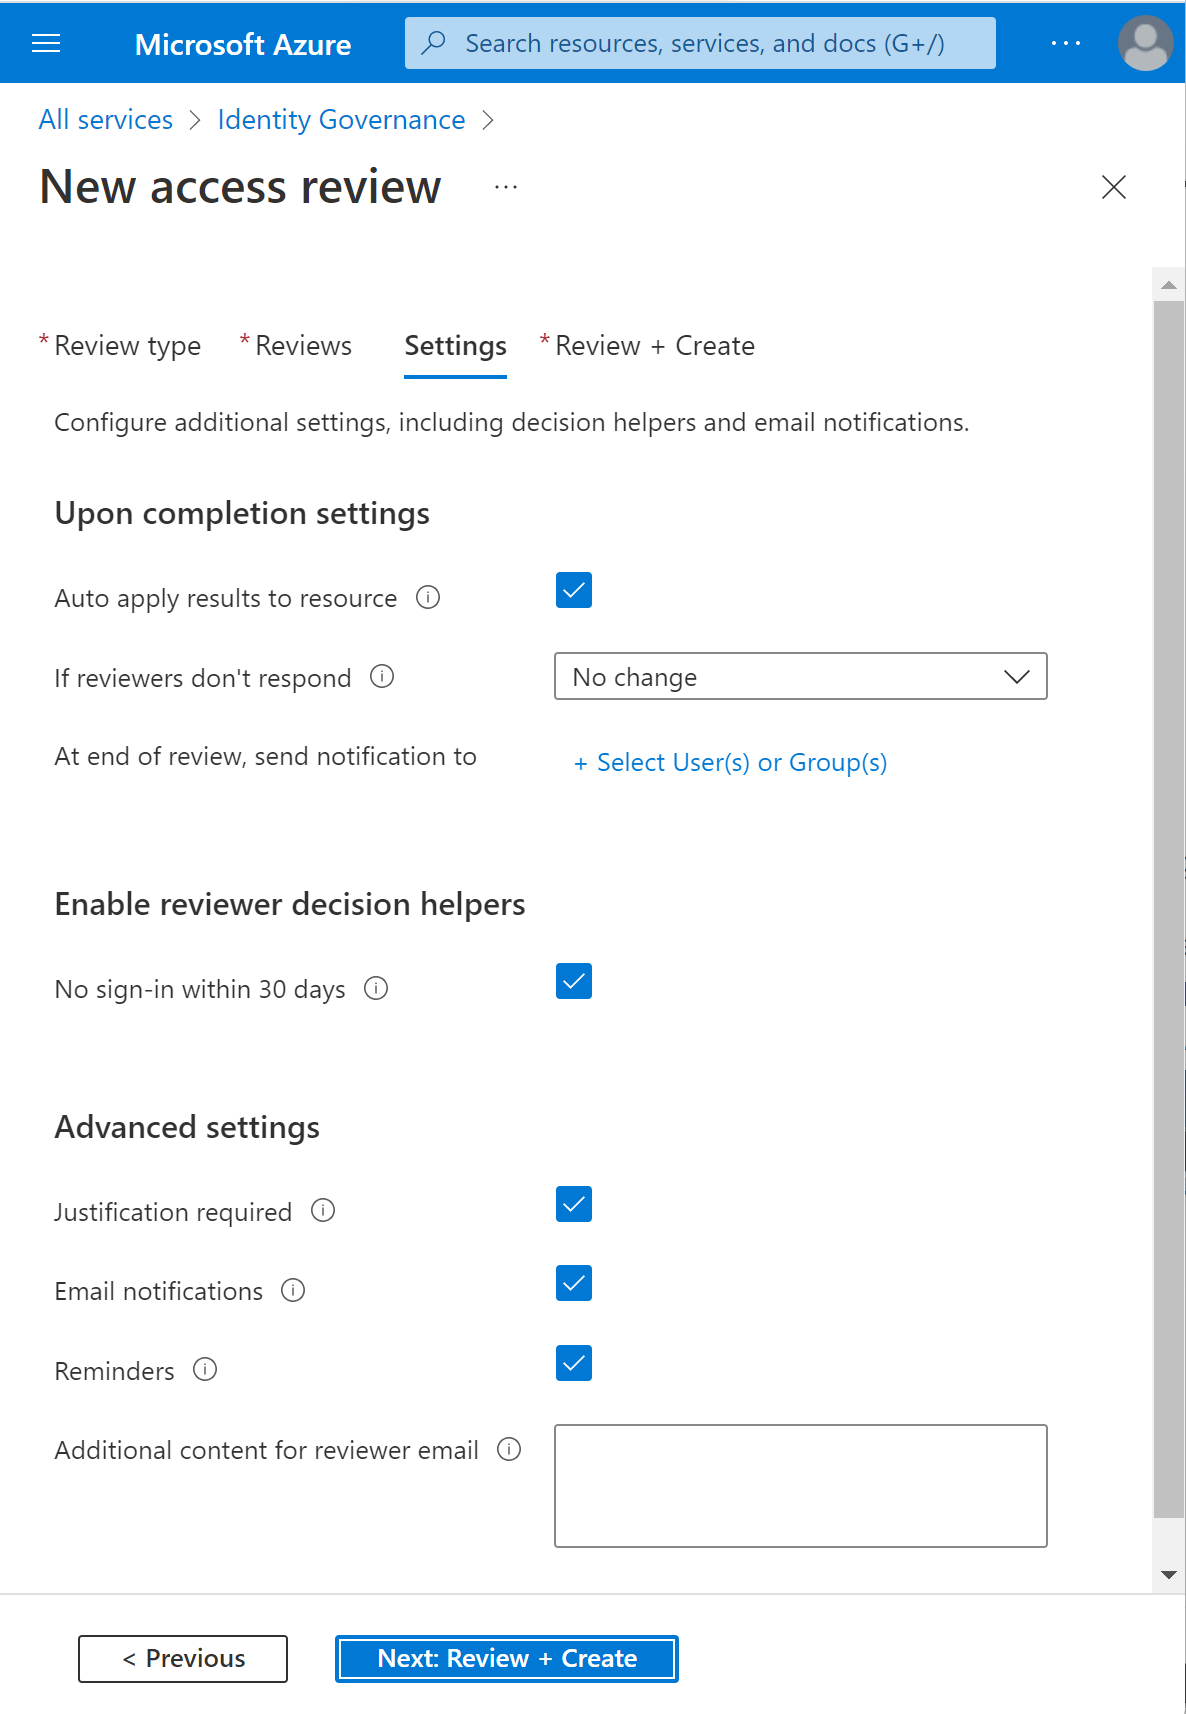The image size is (1186, 1714).
Task: Show info for If reviewers don't respond
Action: 382,677
